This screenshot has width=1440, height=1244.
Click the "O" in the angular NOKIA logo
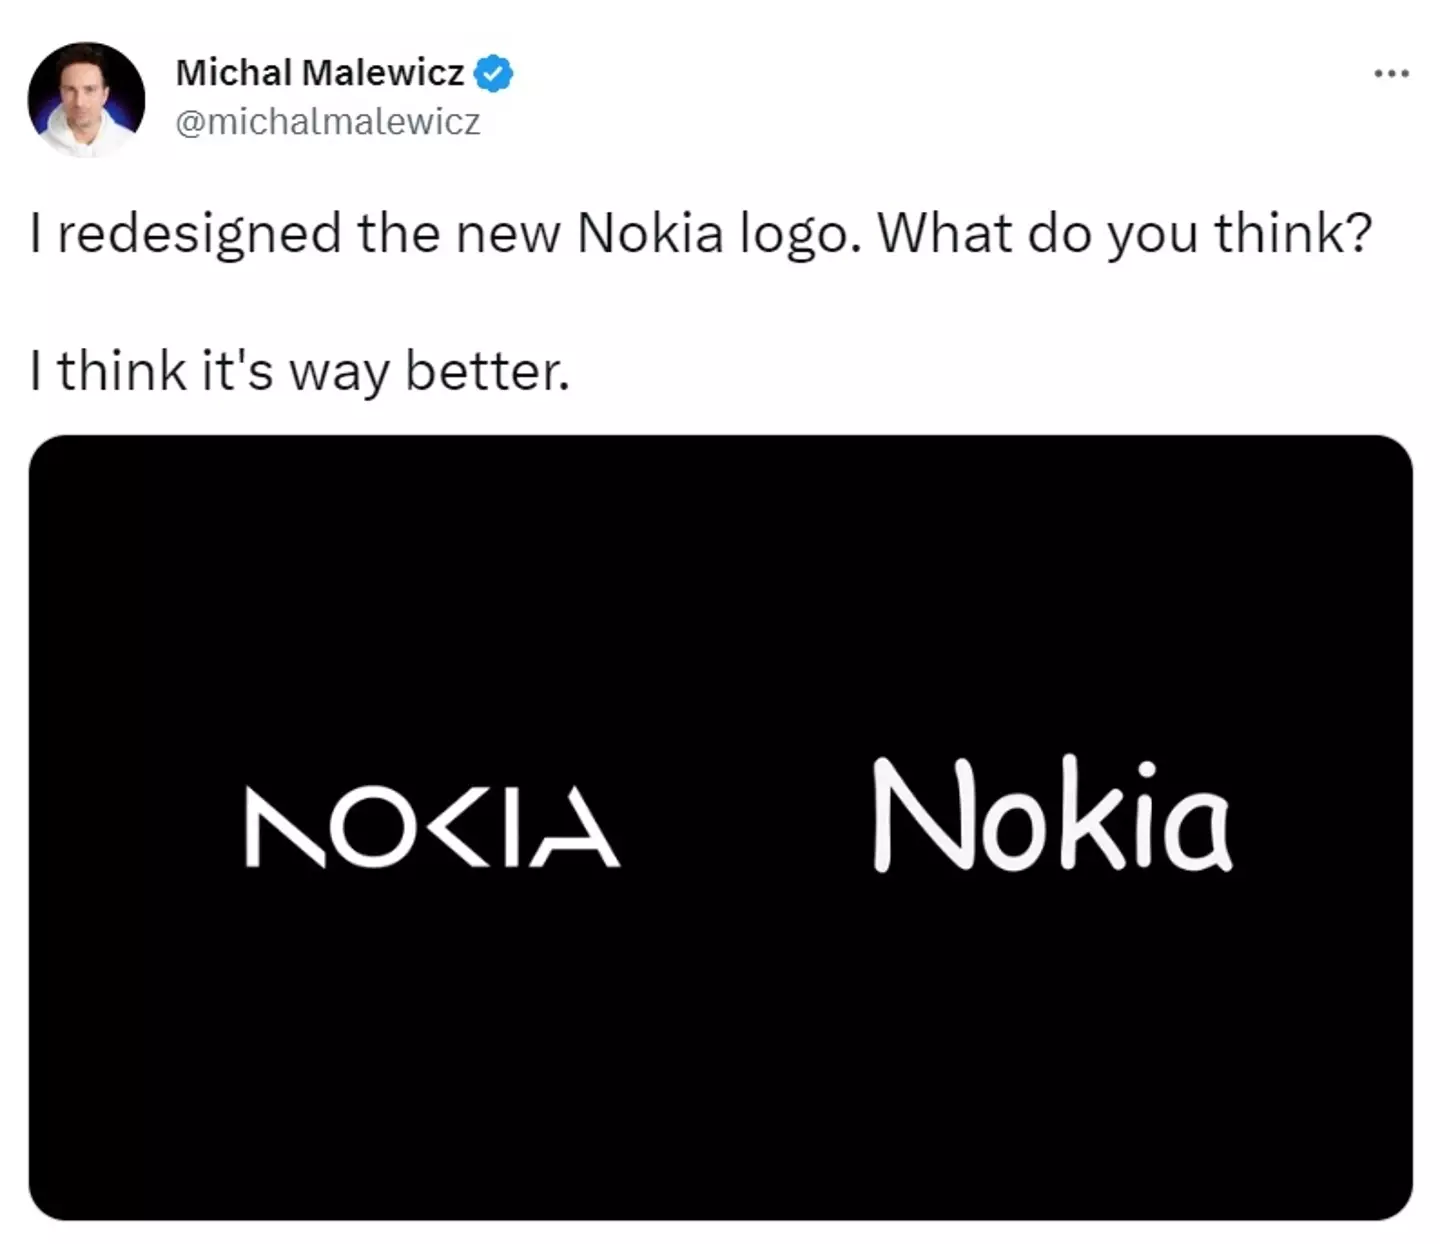[376, 827]
